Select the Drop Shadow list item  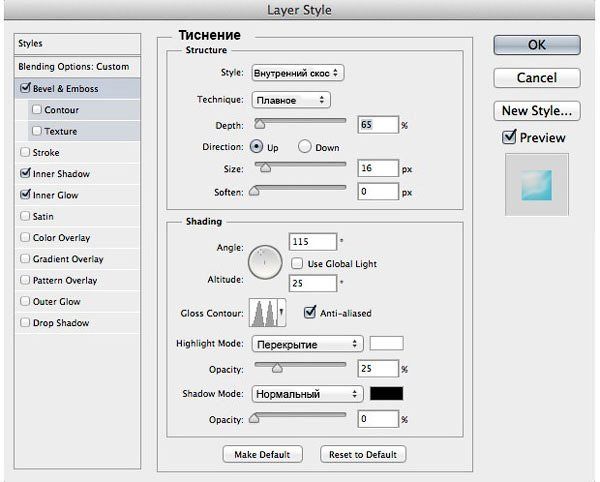(x=24, y=323)
